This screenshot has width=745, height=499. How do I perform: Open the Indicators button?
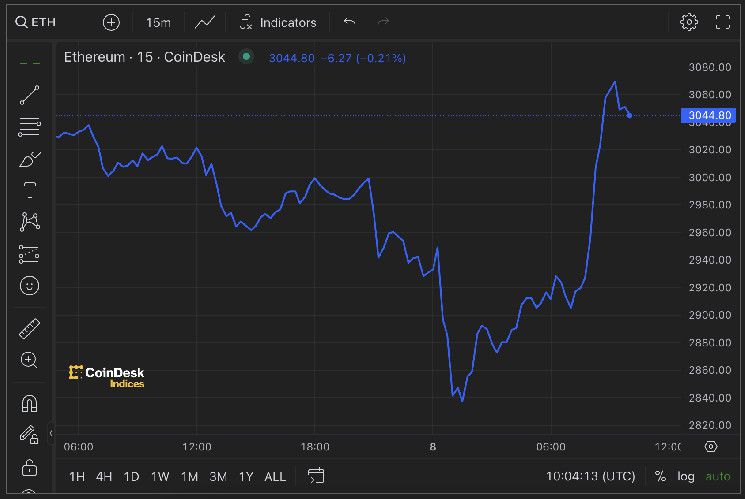(x=278, y=22)
